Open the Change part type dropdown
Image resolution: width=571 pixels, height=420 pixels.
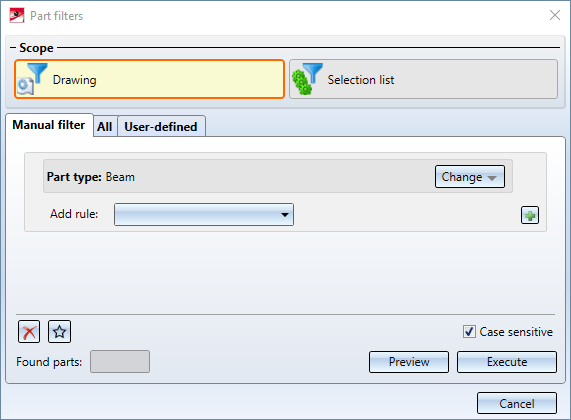click(470, 177)
